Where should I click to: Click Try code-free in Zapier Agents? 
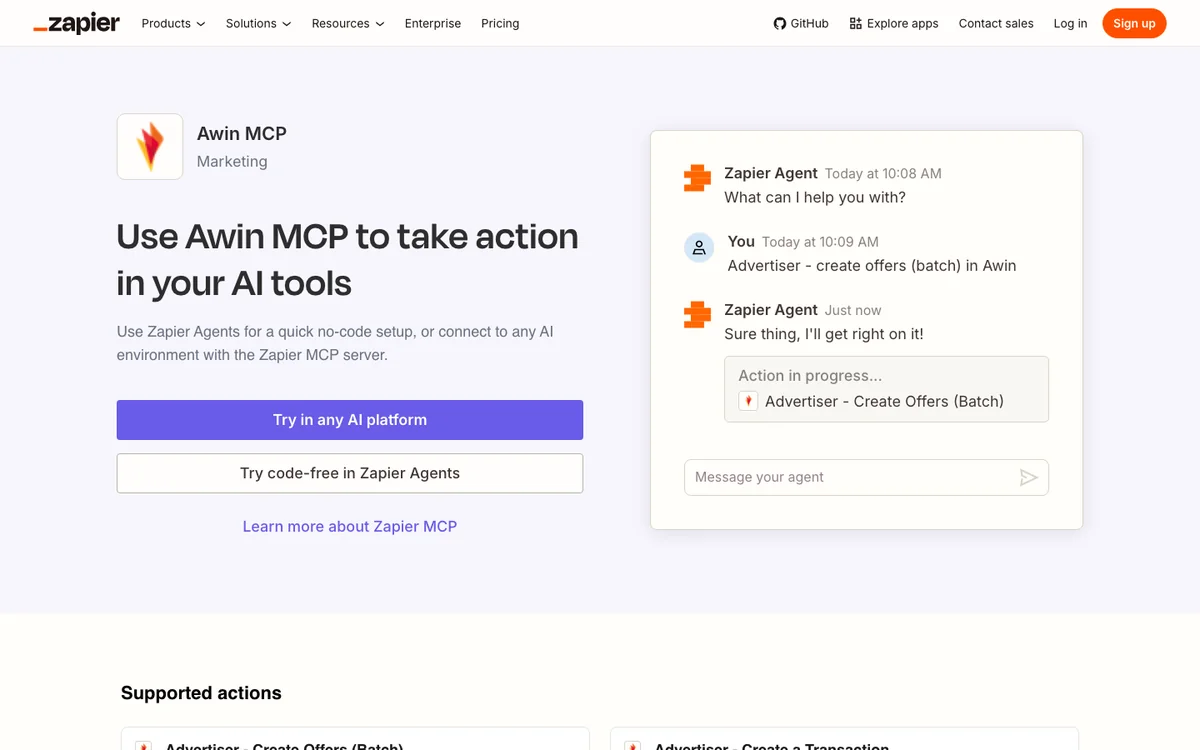coord(350,473)
